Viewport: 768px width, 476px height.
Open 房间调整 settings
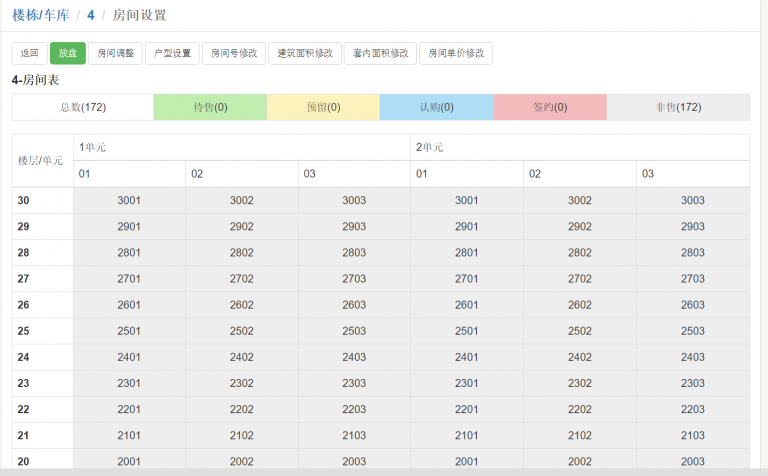click(x=115, y=54)
